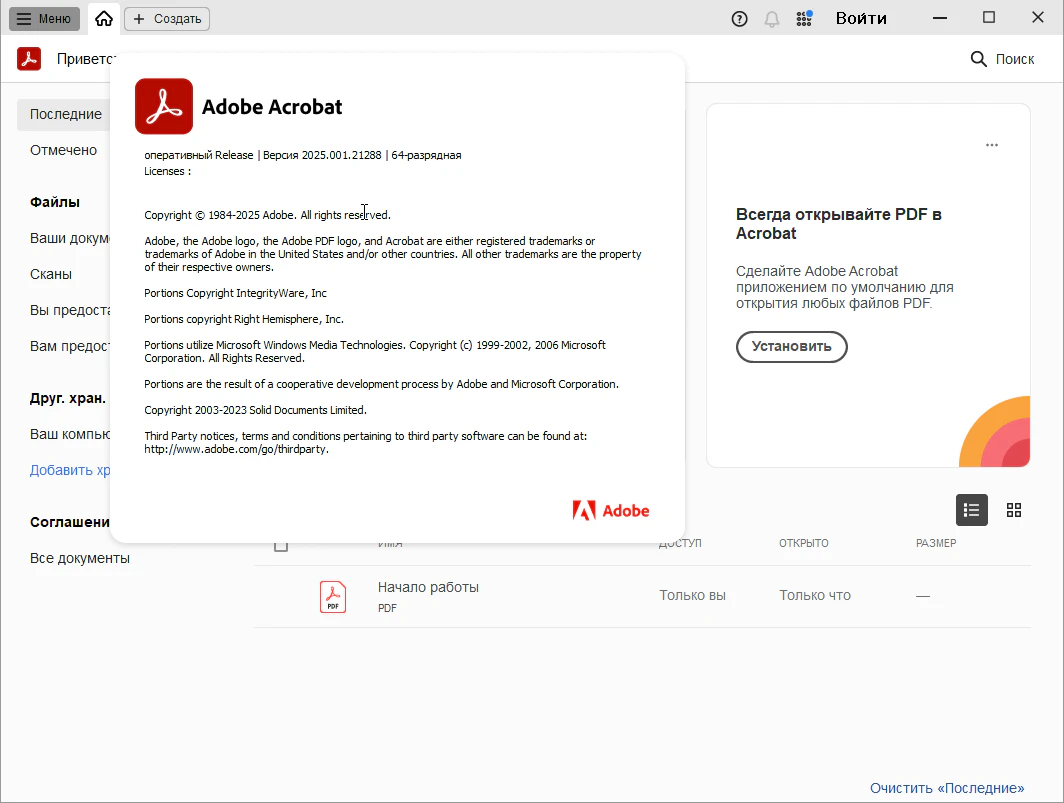
Task: Open Все документы under agreements
Action: coord(80,558)
